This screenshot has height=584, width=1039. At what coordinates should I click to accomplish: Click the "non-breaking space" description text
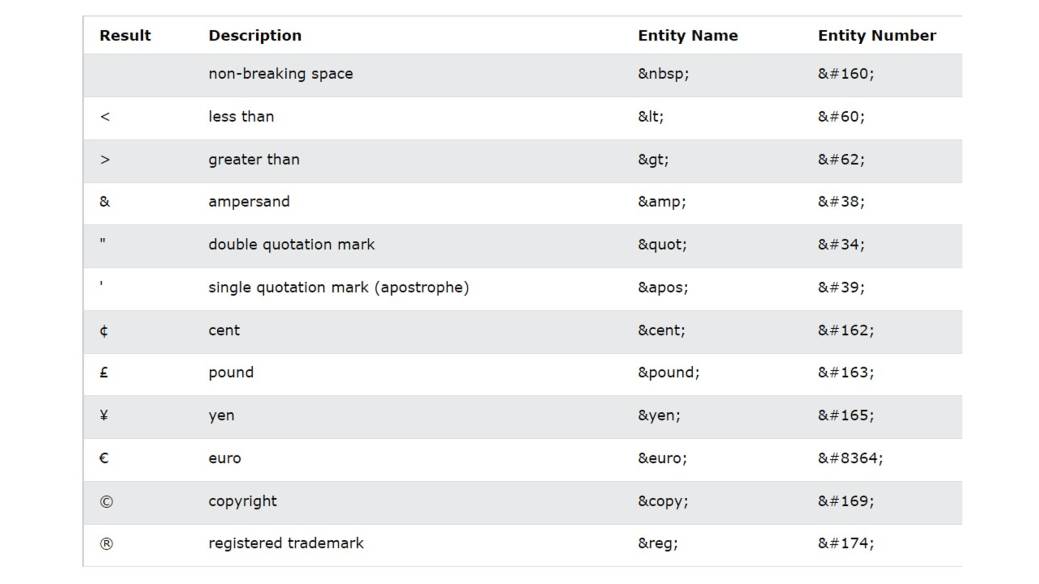280,74
